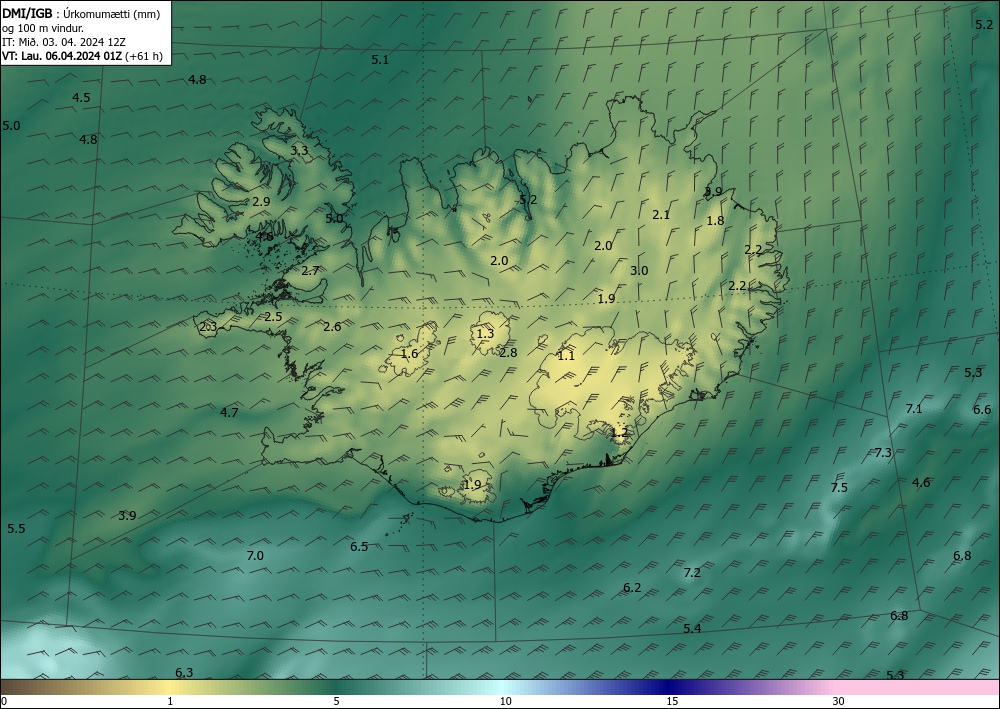Click the 4.7 value over the sea

(x=229, y=413)
